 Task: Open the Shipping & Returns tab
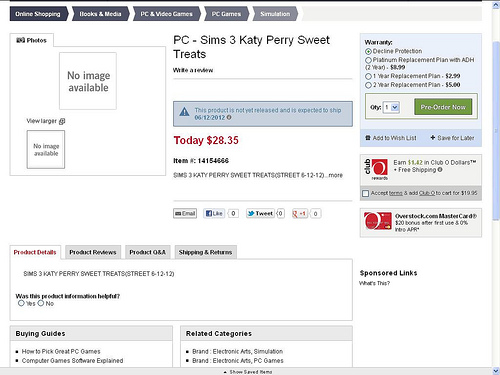[x=205, y=252]
